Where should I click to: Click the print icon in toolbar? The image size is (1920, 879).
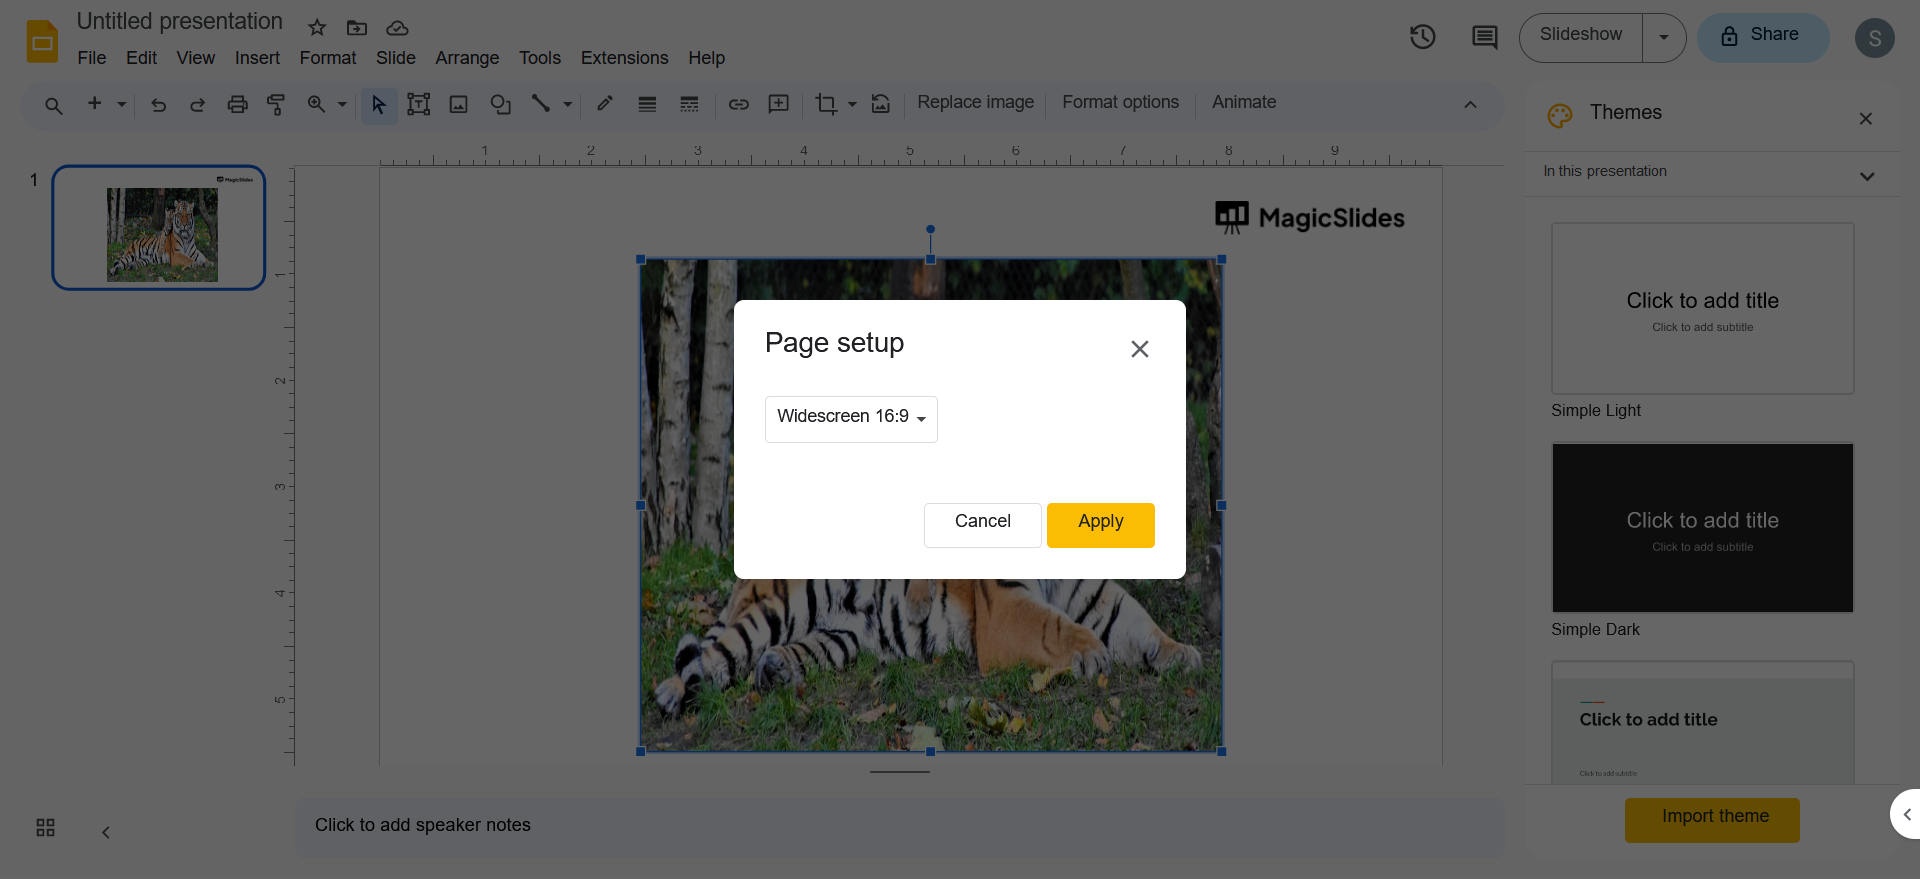237,104
